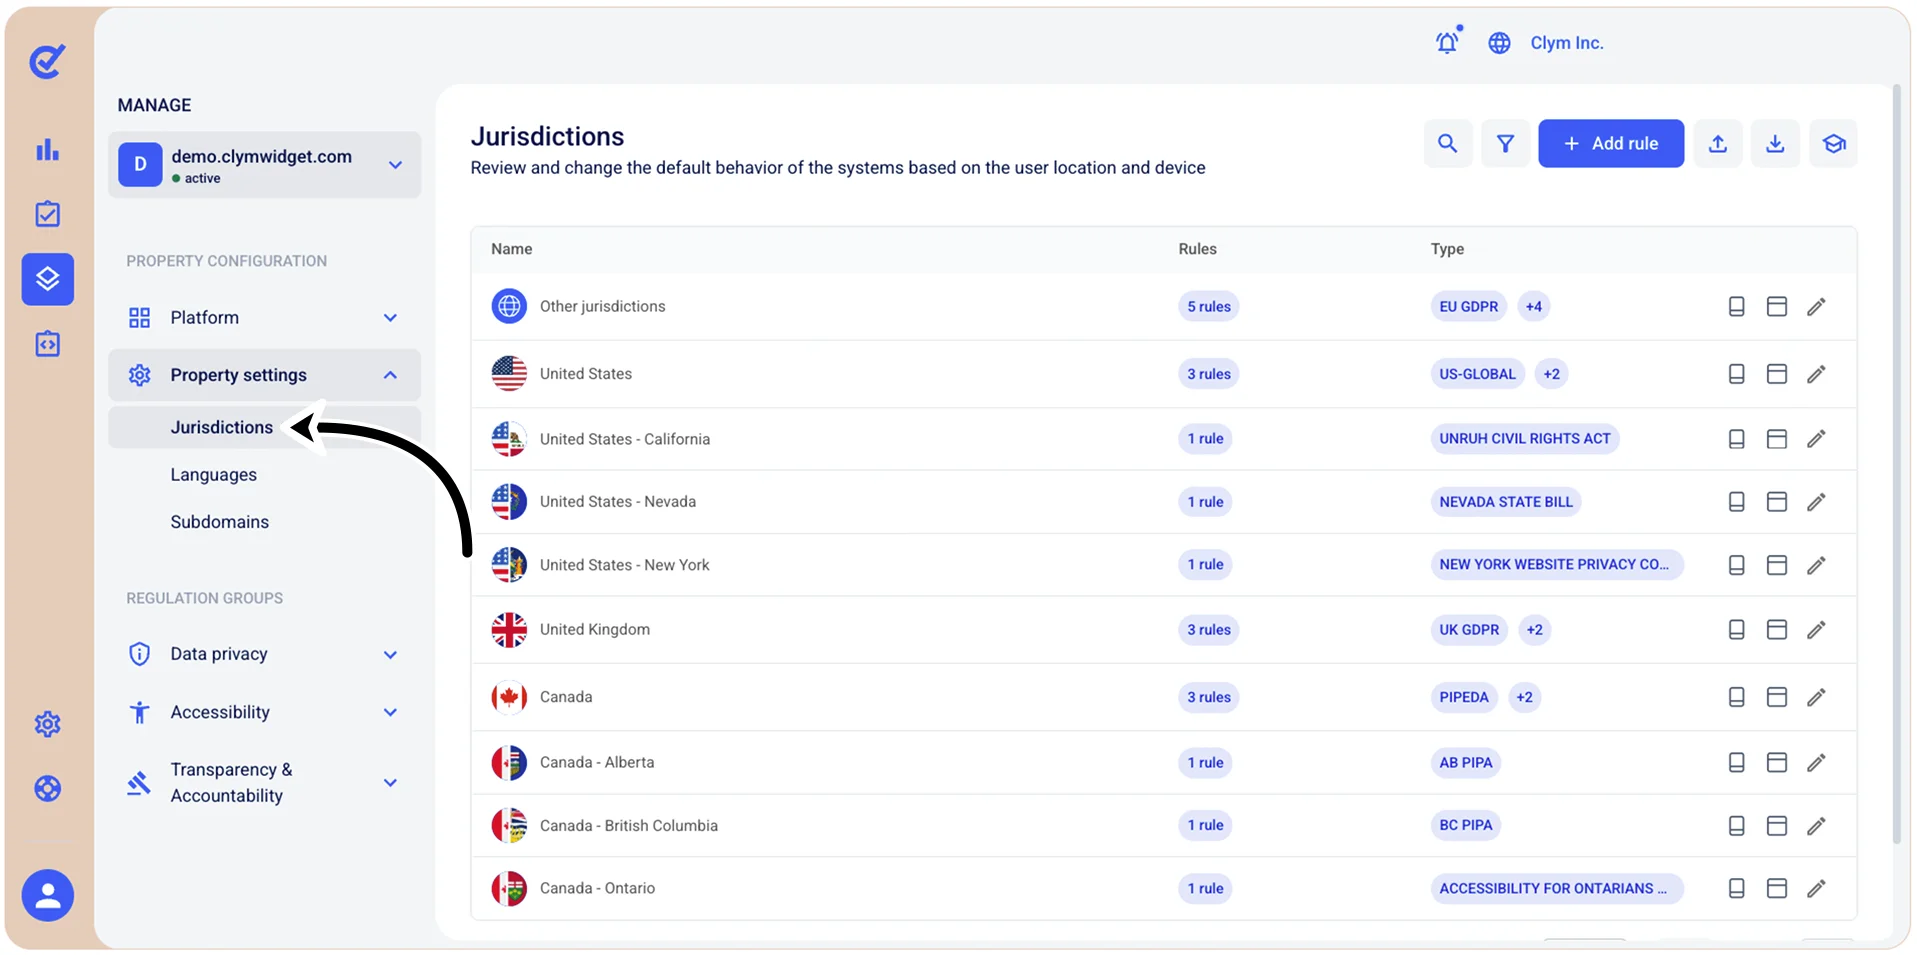Viewport: 1917px width, 955px height.
Task: Search jurisdictions with the magnifier button
Action: pos(1447,143)
